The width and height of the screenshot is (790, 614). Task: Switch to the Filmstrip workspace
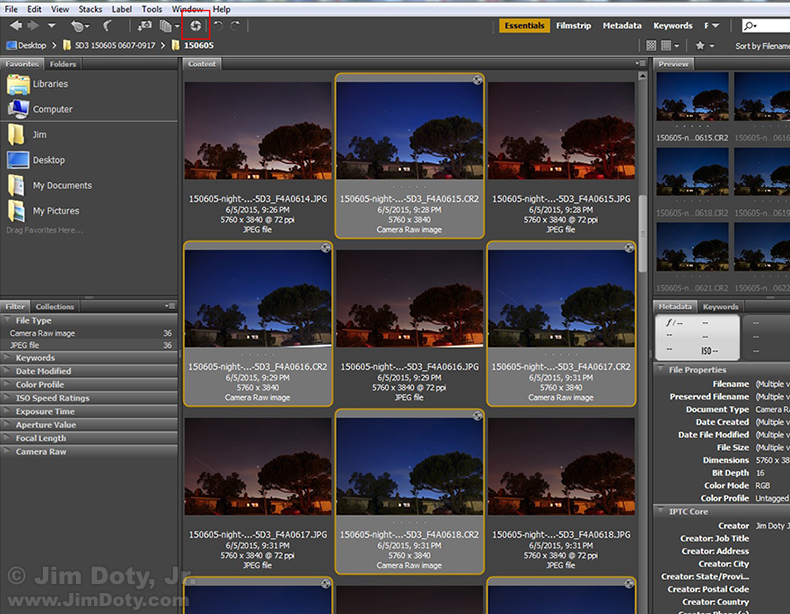[573, 26]
